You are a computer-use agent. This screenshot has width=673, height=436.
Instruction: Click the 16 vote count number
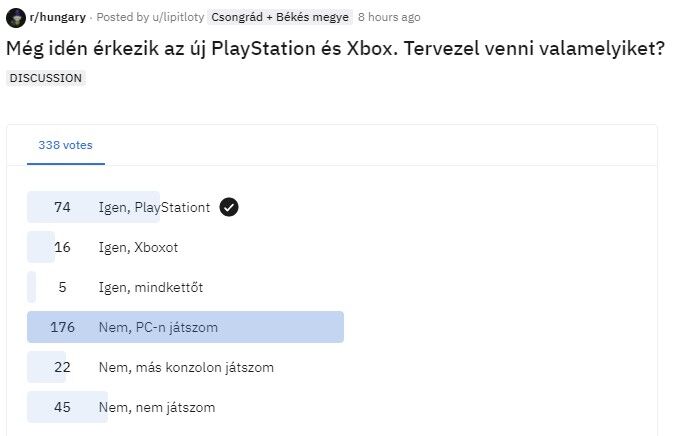62,247
